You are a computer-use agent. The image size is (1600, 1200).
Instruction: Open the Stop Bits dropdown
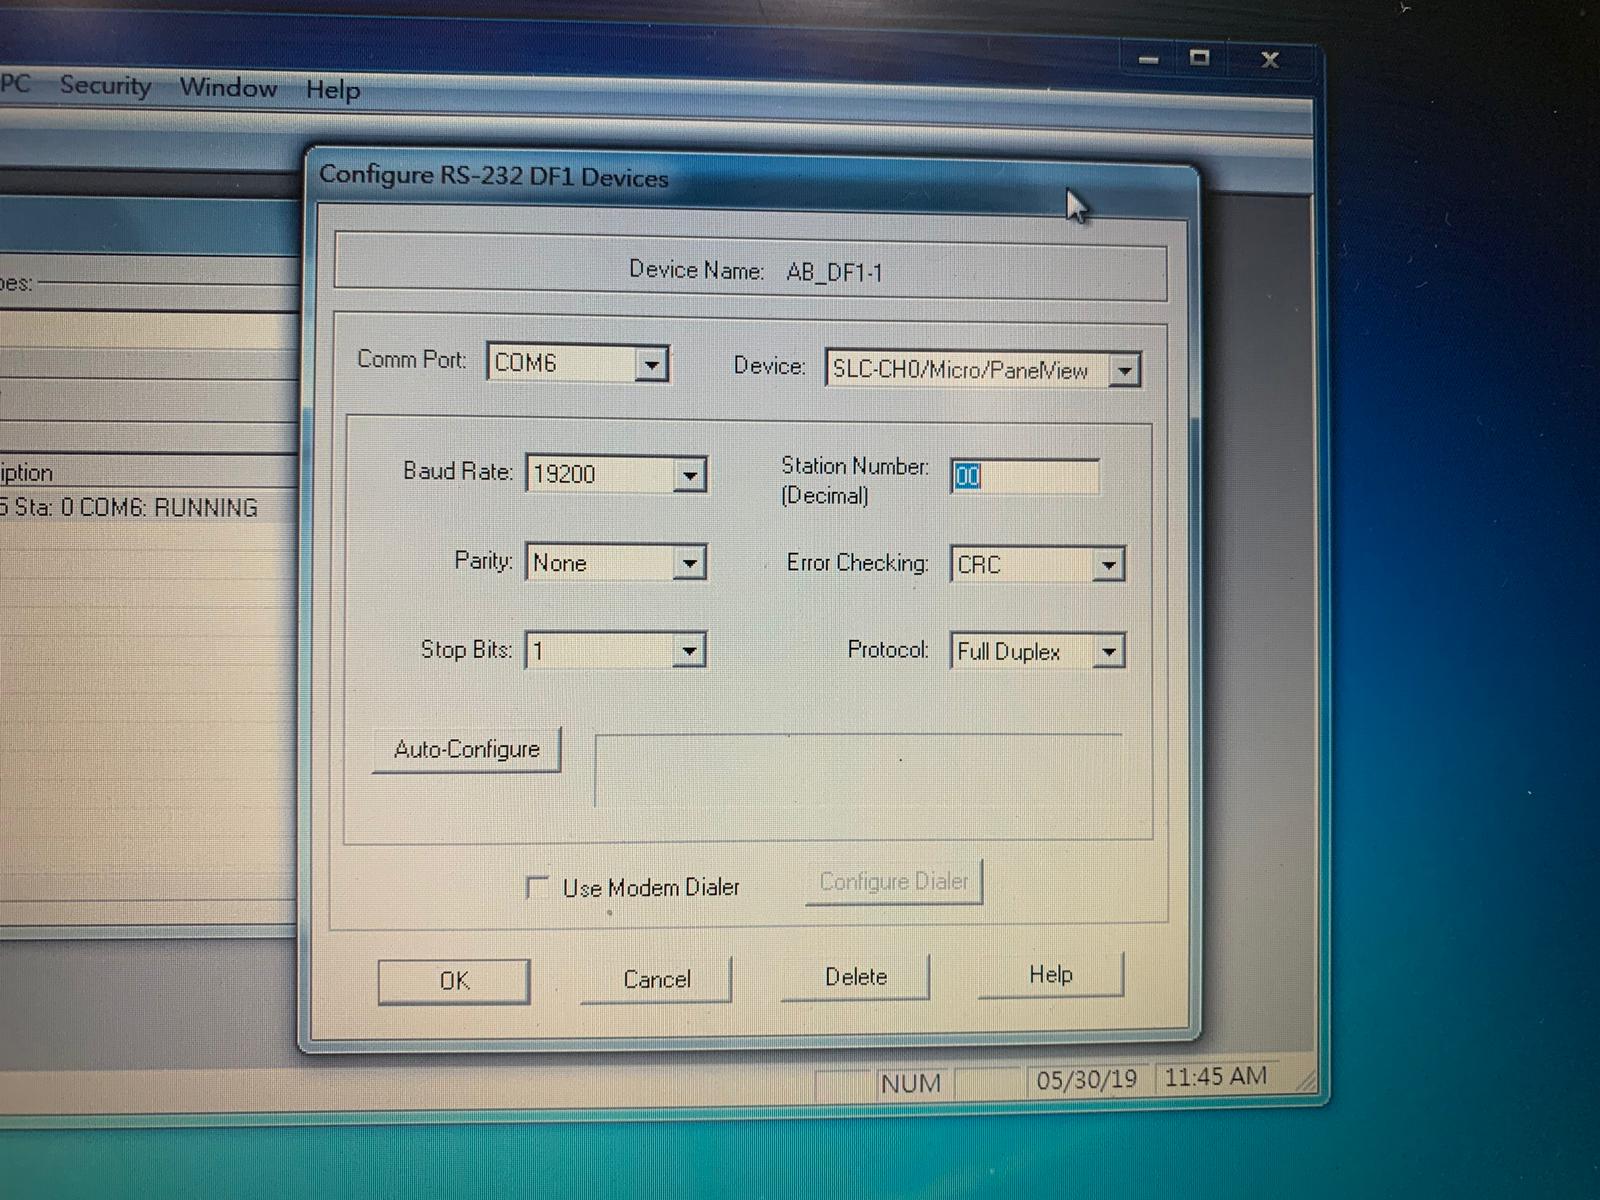pos(688,652)
